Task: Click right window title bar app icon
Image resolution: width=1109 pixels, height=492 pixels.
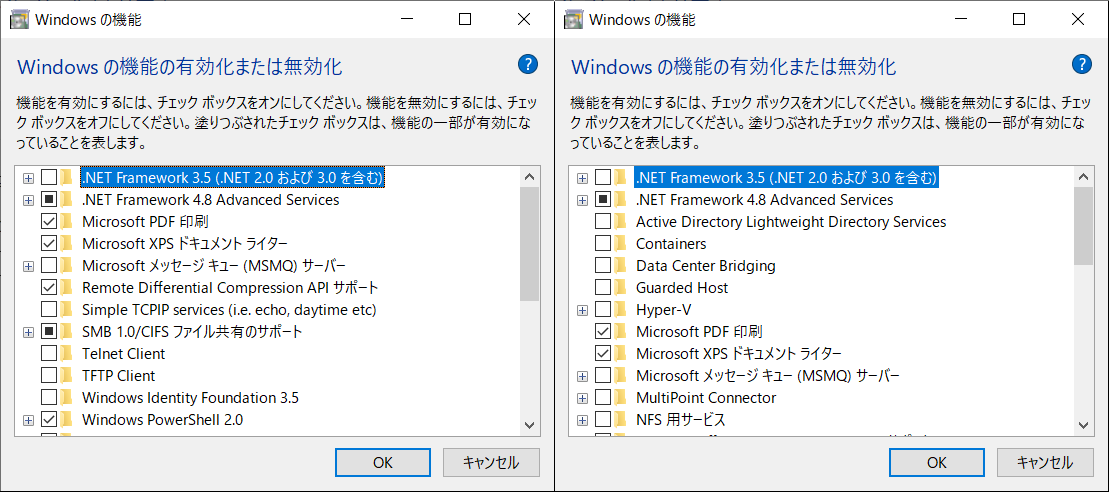Action: tap(574, 20)
